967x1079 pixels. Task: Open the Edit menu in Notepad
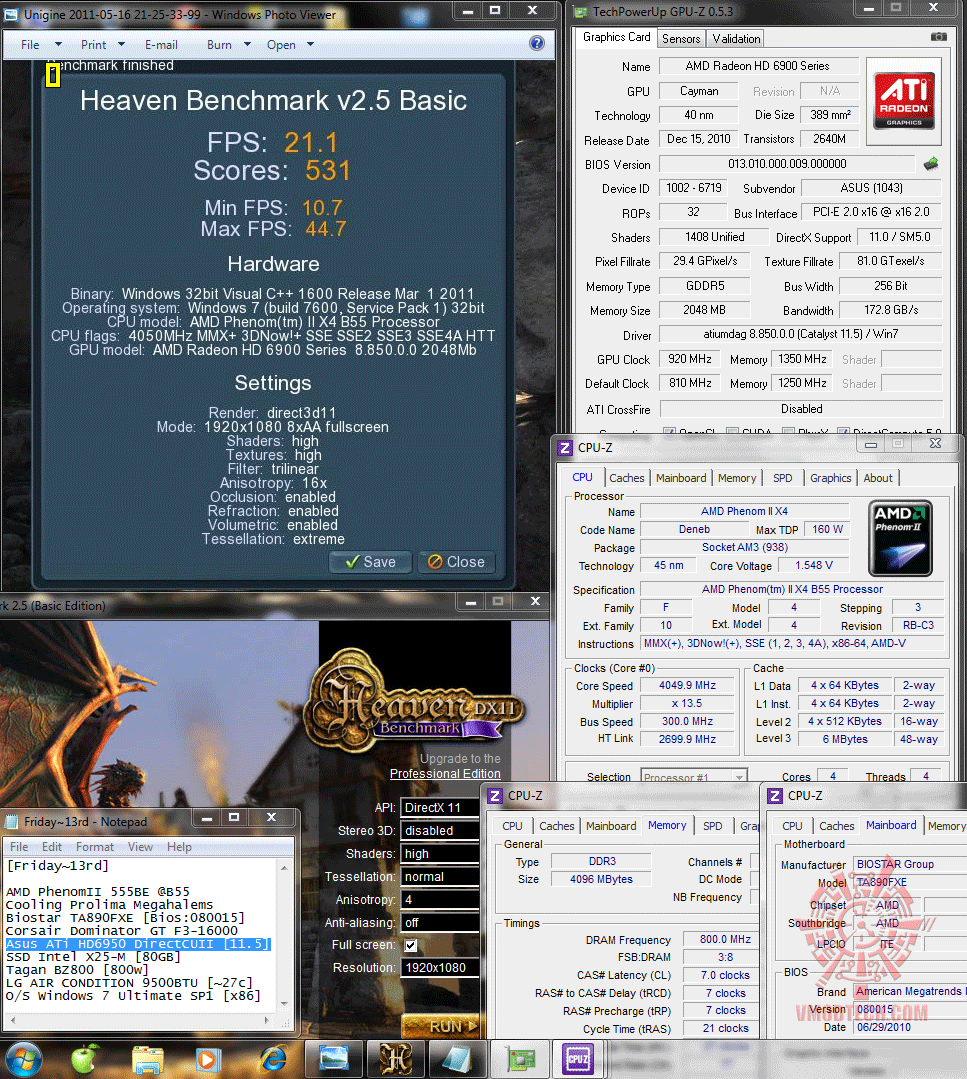coord(52,846)
